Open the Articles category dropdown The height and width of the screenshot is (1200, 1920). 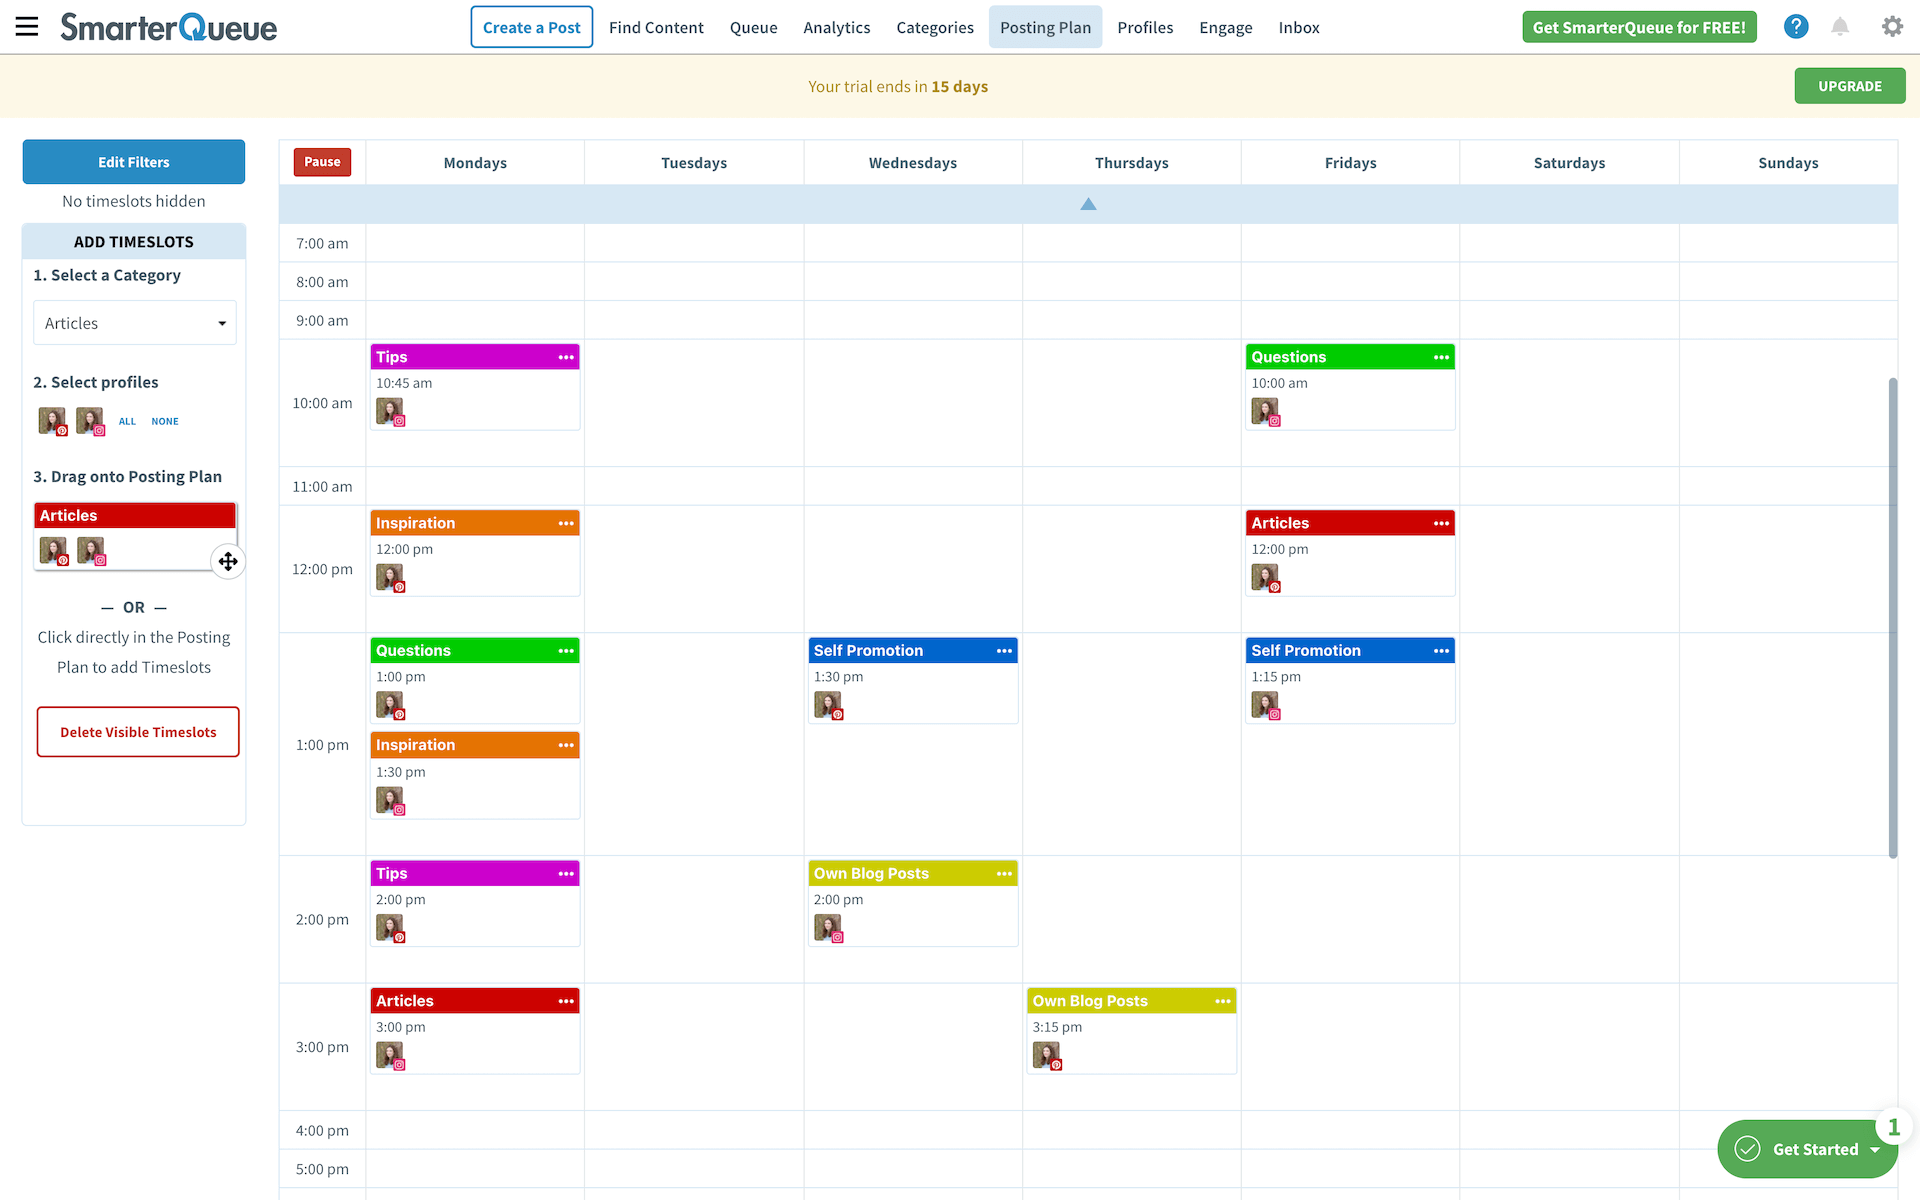(135, 323)
